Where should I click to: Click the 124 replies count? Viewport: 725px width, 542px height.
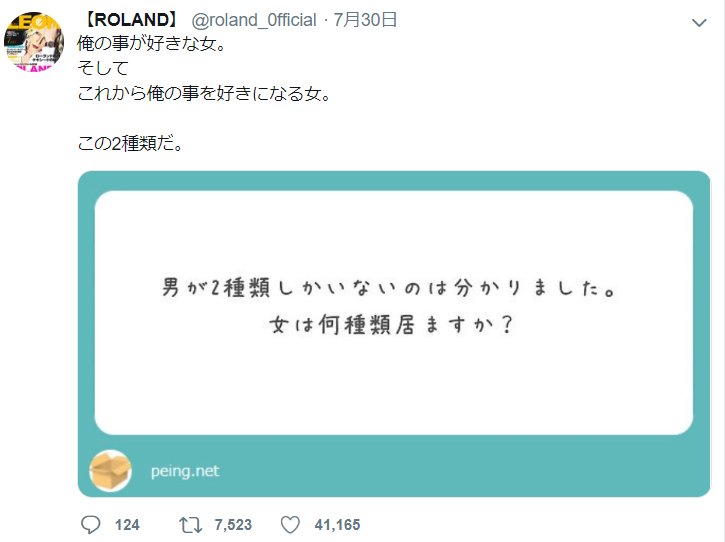(x=127, y=525)
